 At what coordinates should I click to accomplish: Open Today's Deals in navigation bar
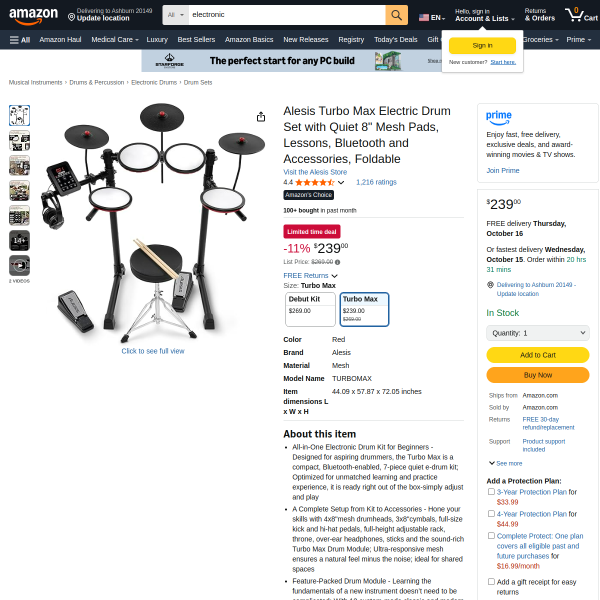(395, 40)
